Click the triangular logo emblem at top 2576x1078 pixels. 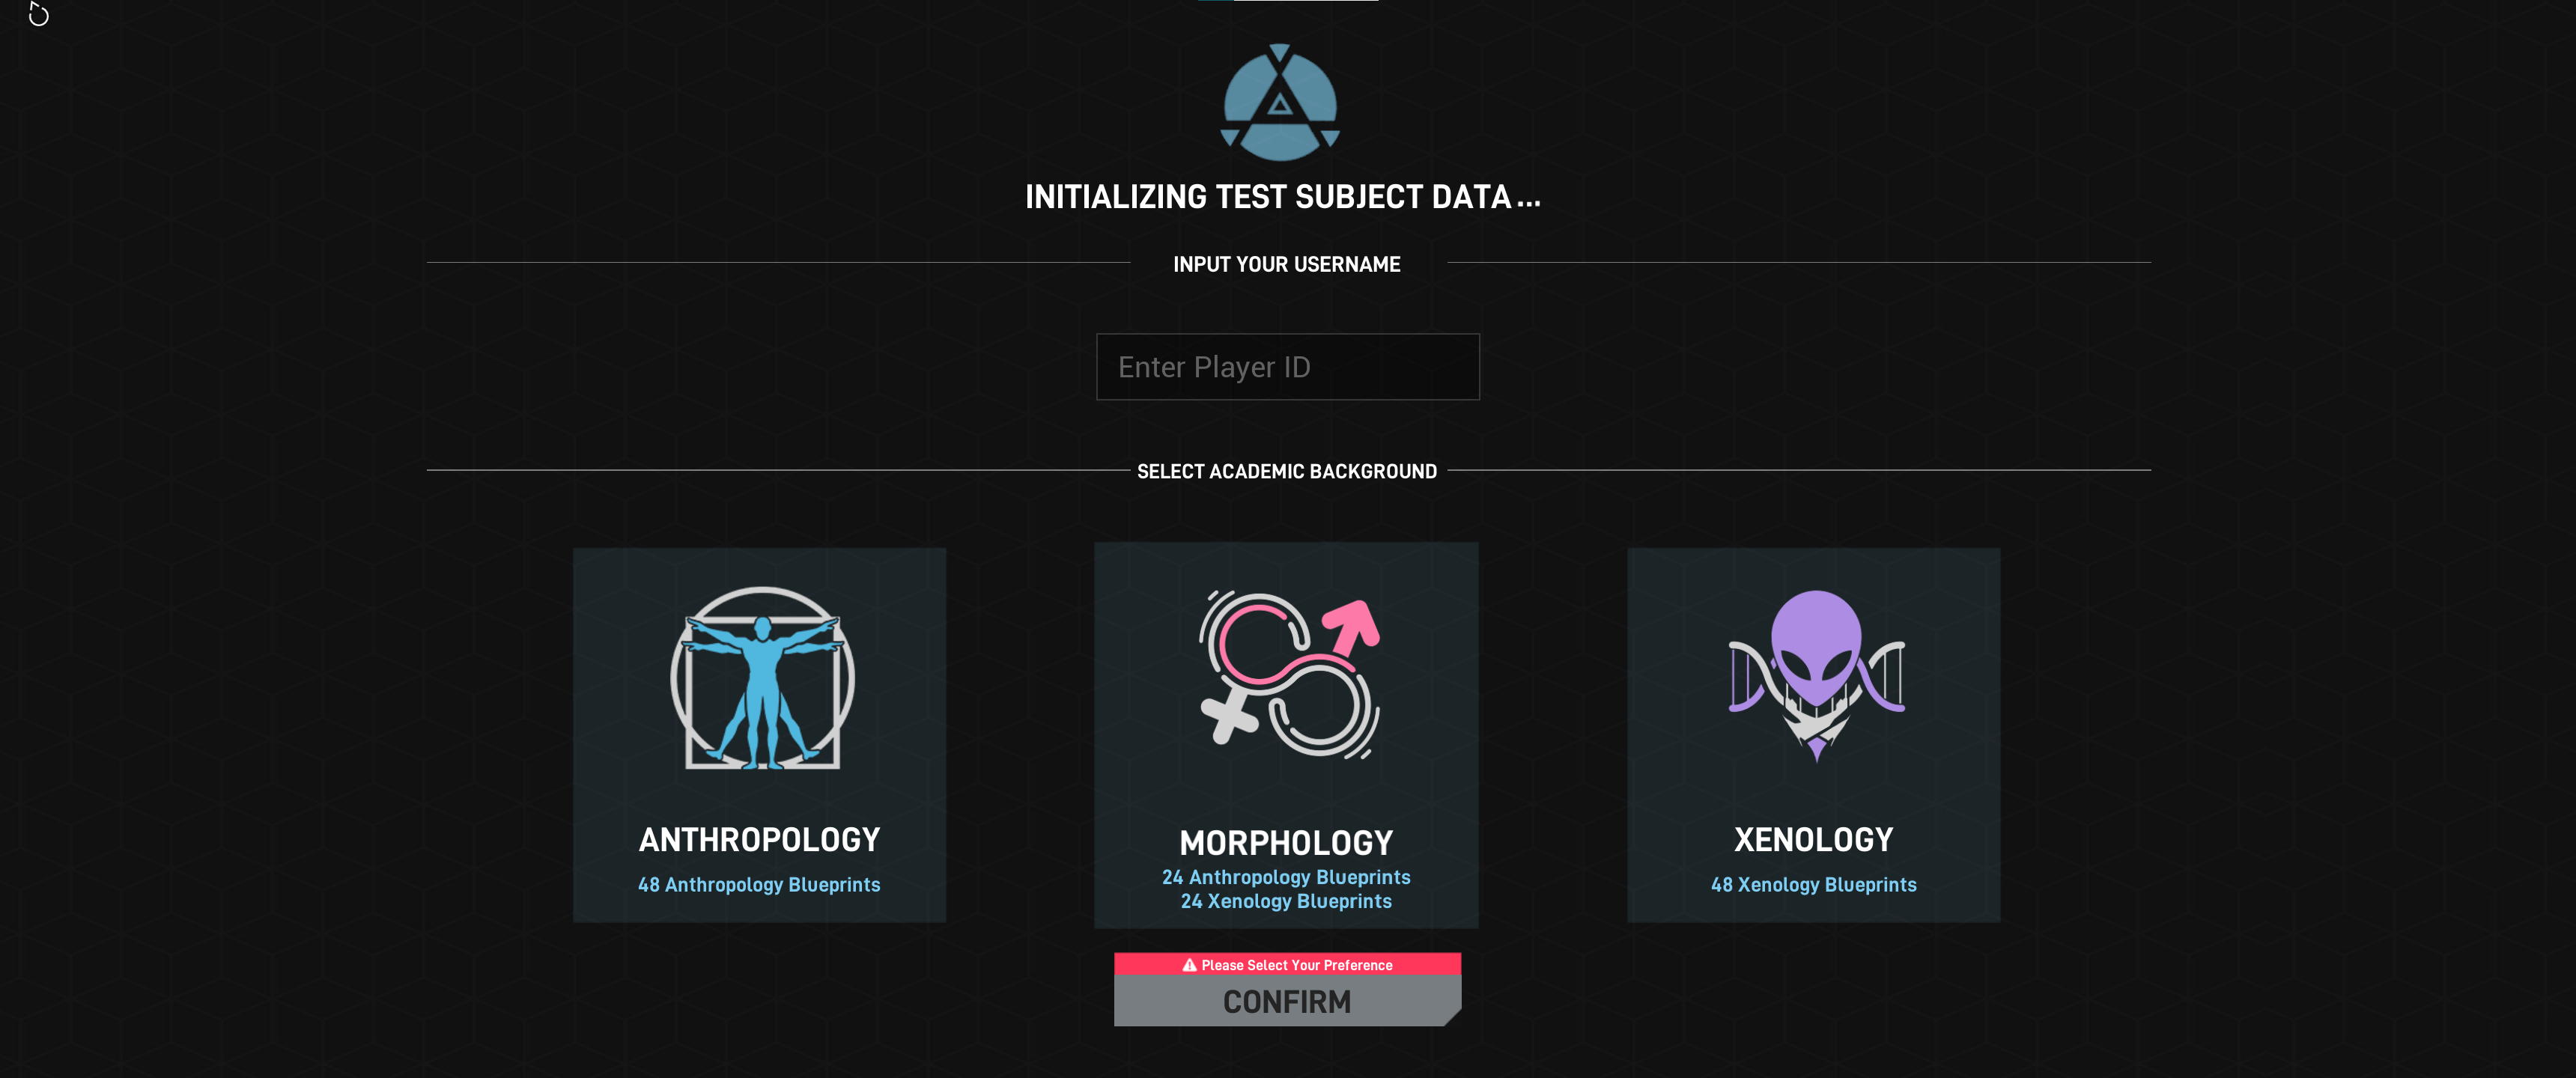pos(1280,103)
